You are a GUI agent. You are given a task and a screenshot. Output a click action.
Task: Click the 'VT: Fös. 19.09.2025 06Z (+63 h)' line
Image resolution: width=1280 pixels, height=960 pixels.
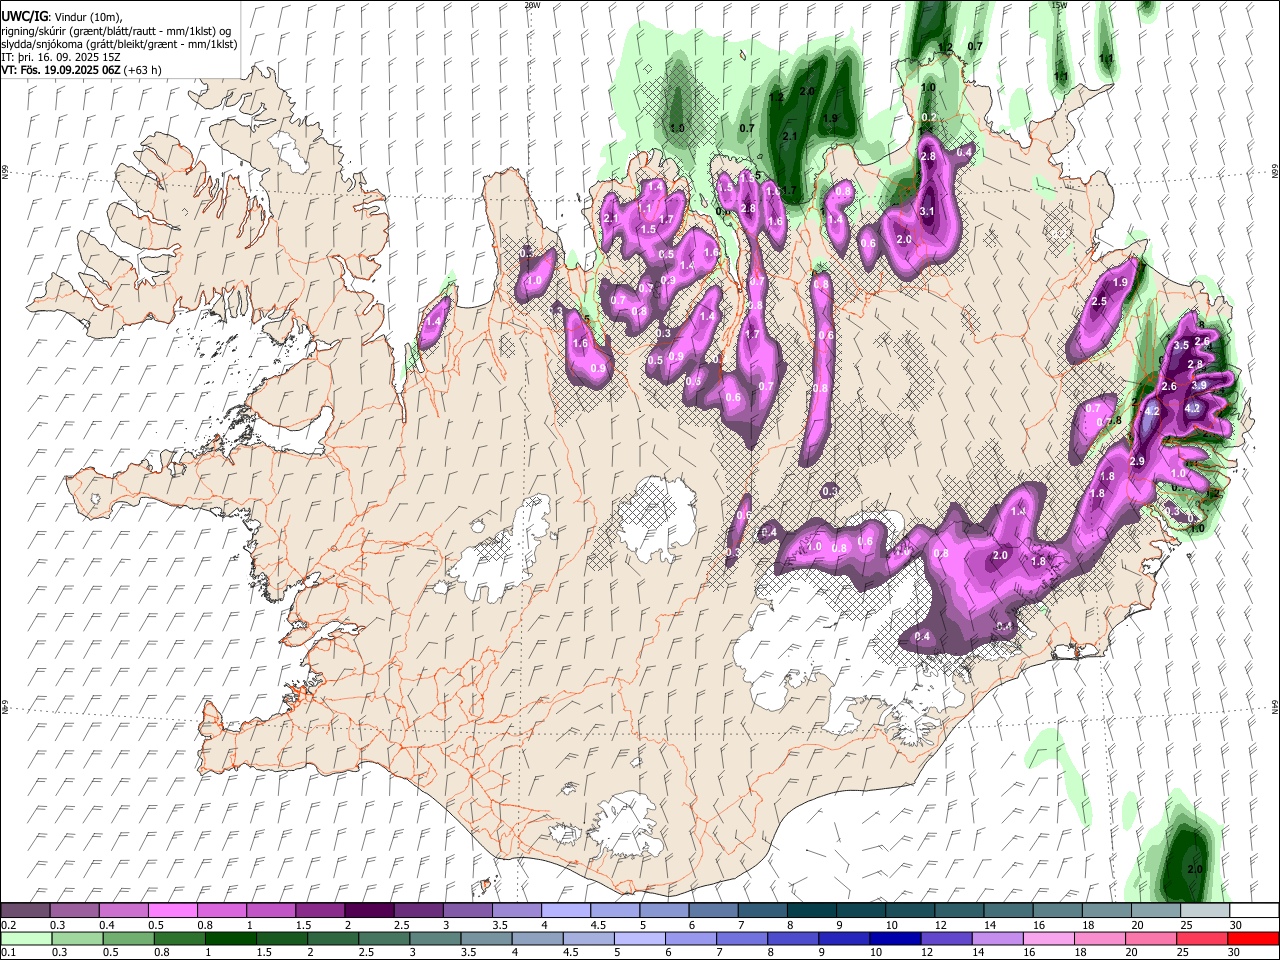[82, 70]
